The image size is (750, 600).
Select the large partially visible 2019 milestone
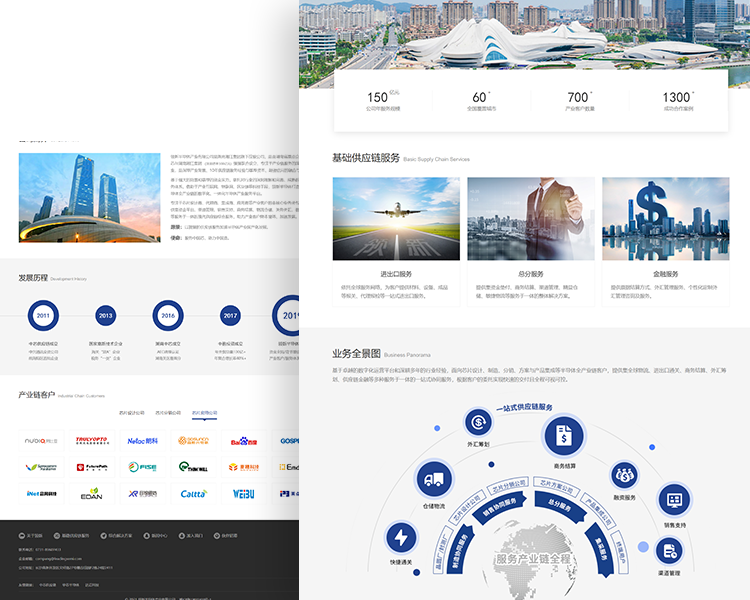(x=286, y=316)
